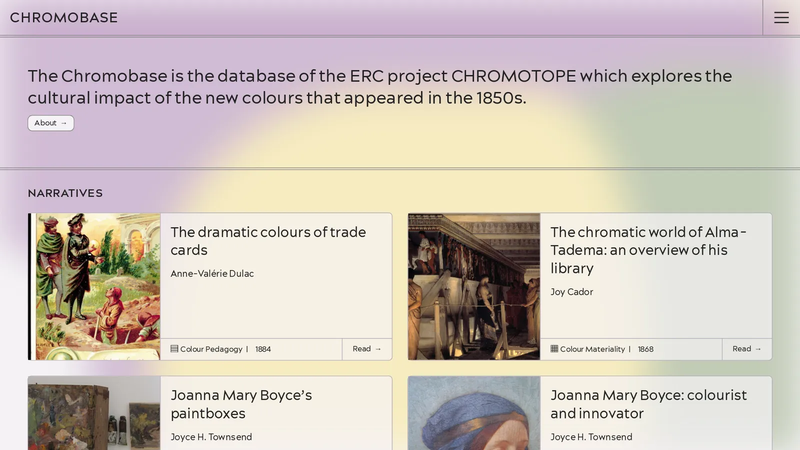Open 'The dramatic colours of trade cards' title
The image size is (800, 450).
268,241
